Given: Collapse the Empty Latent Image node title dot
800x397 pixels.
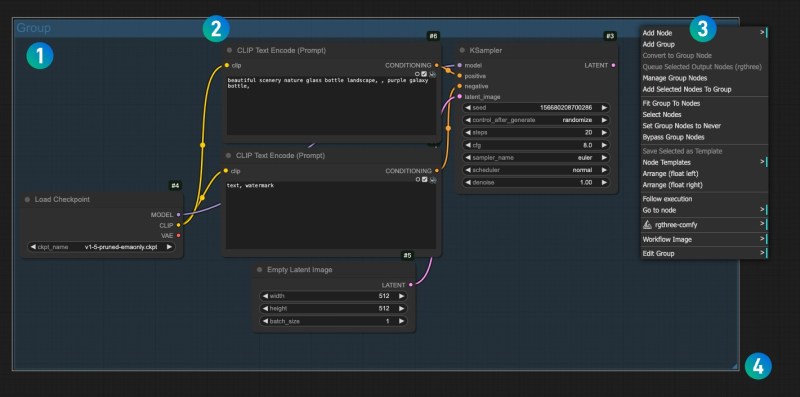Looking at the screenshot, I should pyautogui.click(x=260, y=269).
